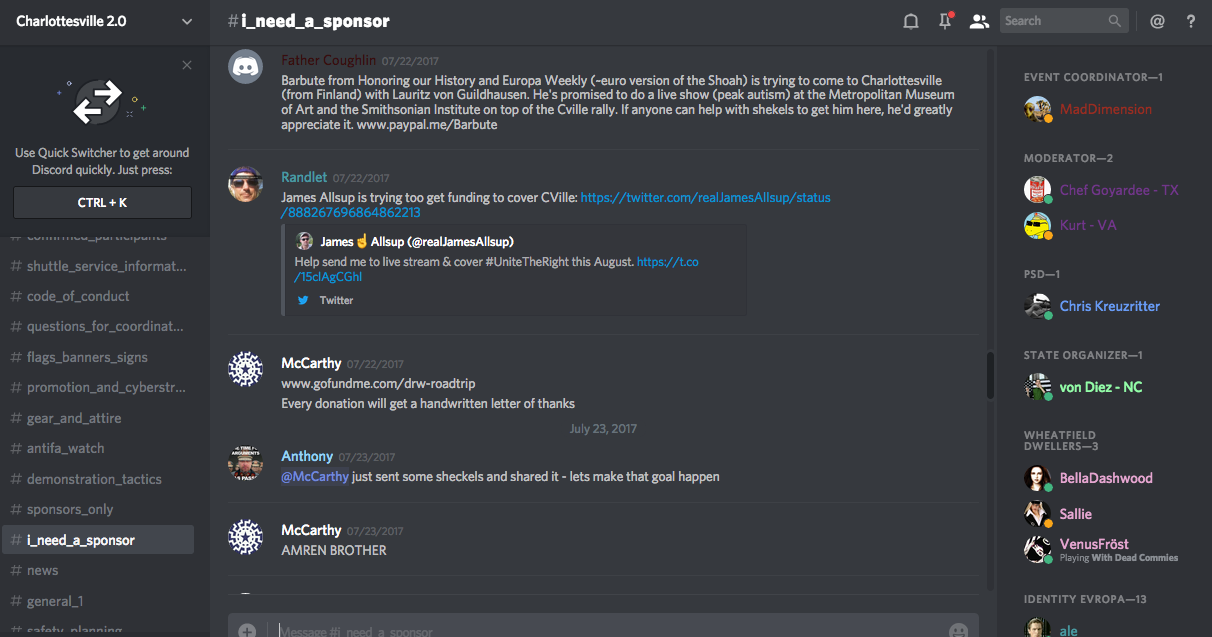Click the upload plus button in message box
Screen dimensions: 1212x637
(247, 631)
